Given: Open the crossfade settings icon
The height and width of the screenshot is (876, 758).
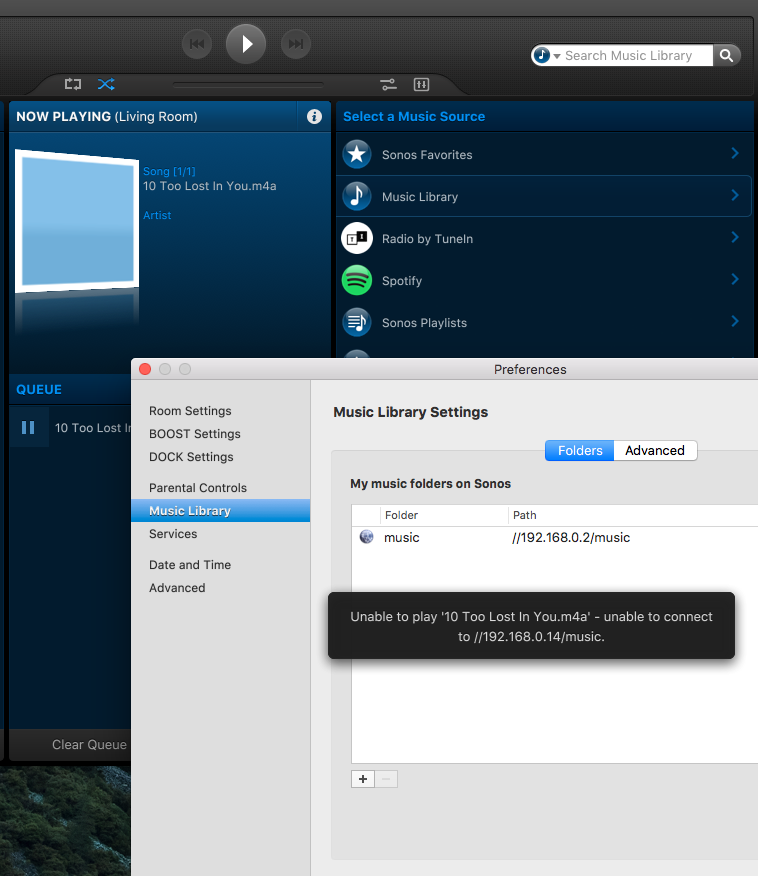Looking at the screenshot, I should (388, 84).
